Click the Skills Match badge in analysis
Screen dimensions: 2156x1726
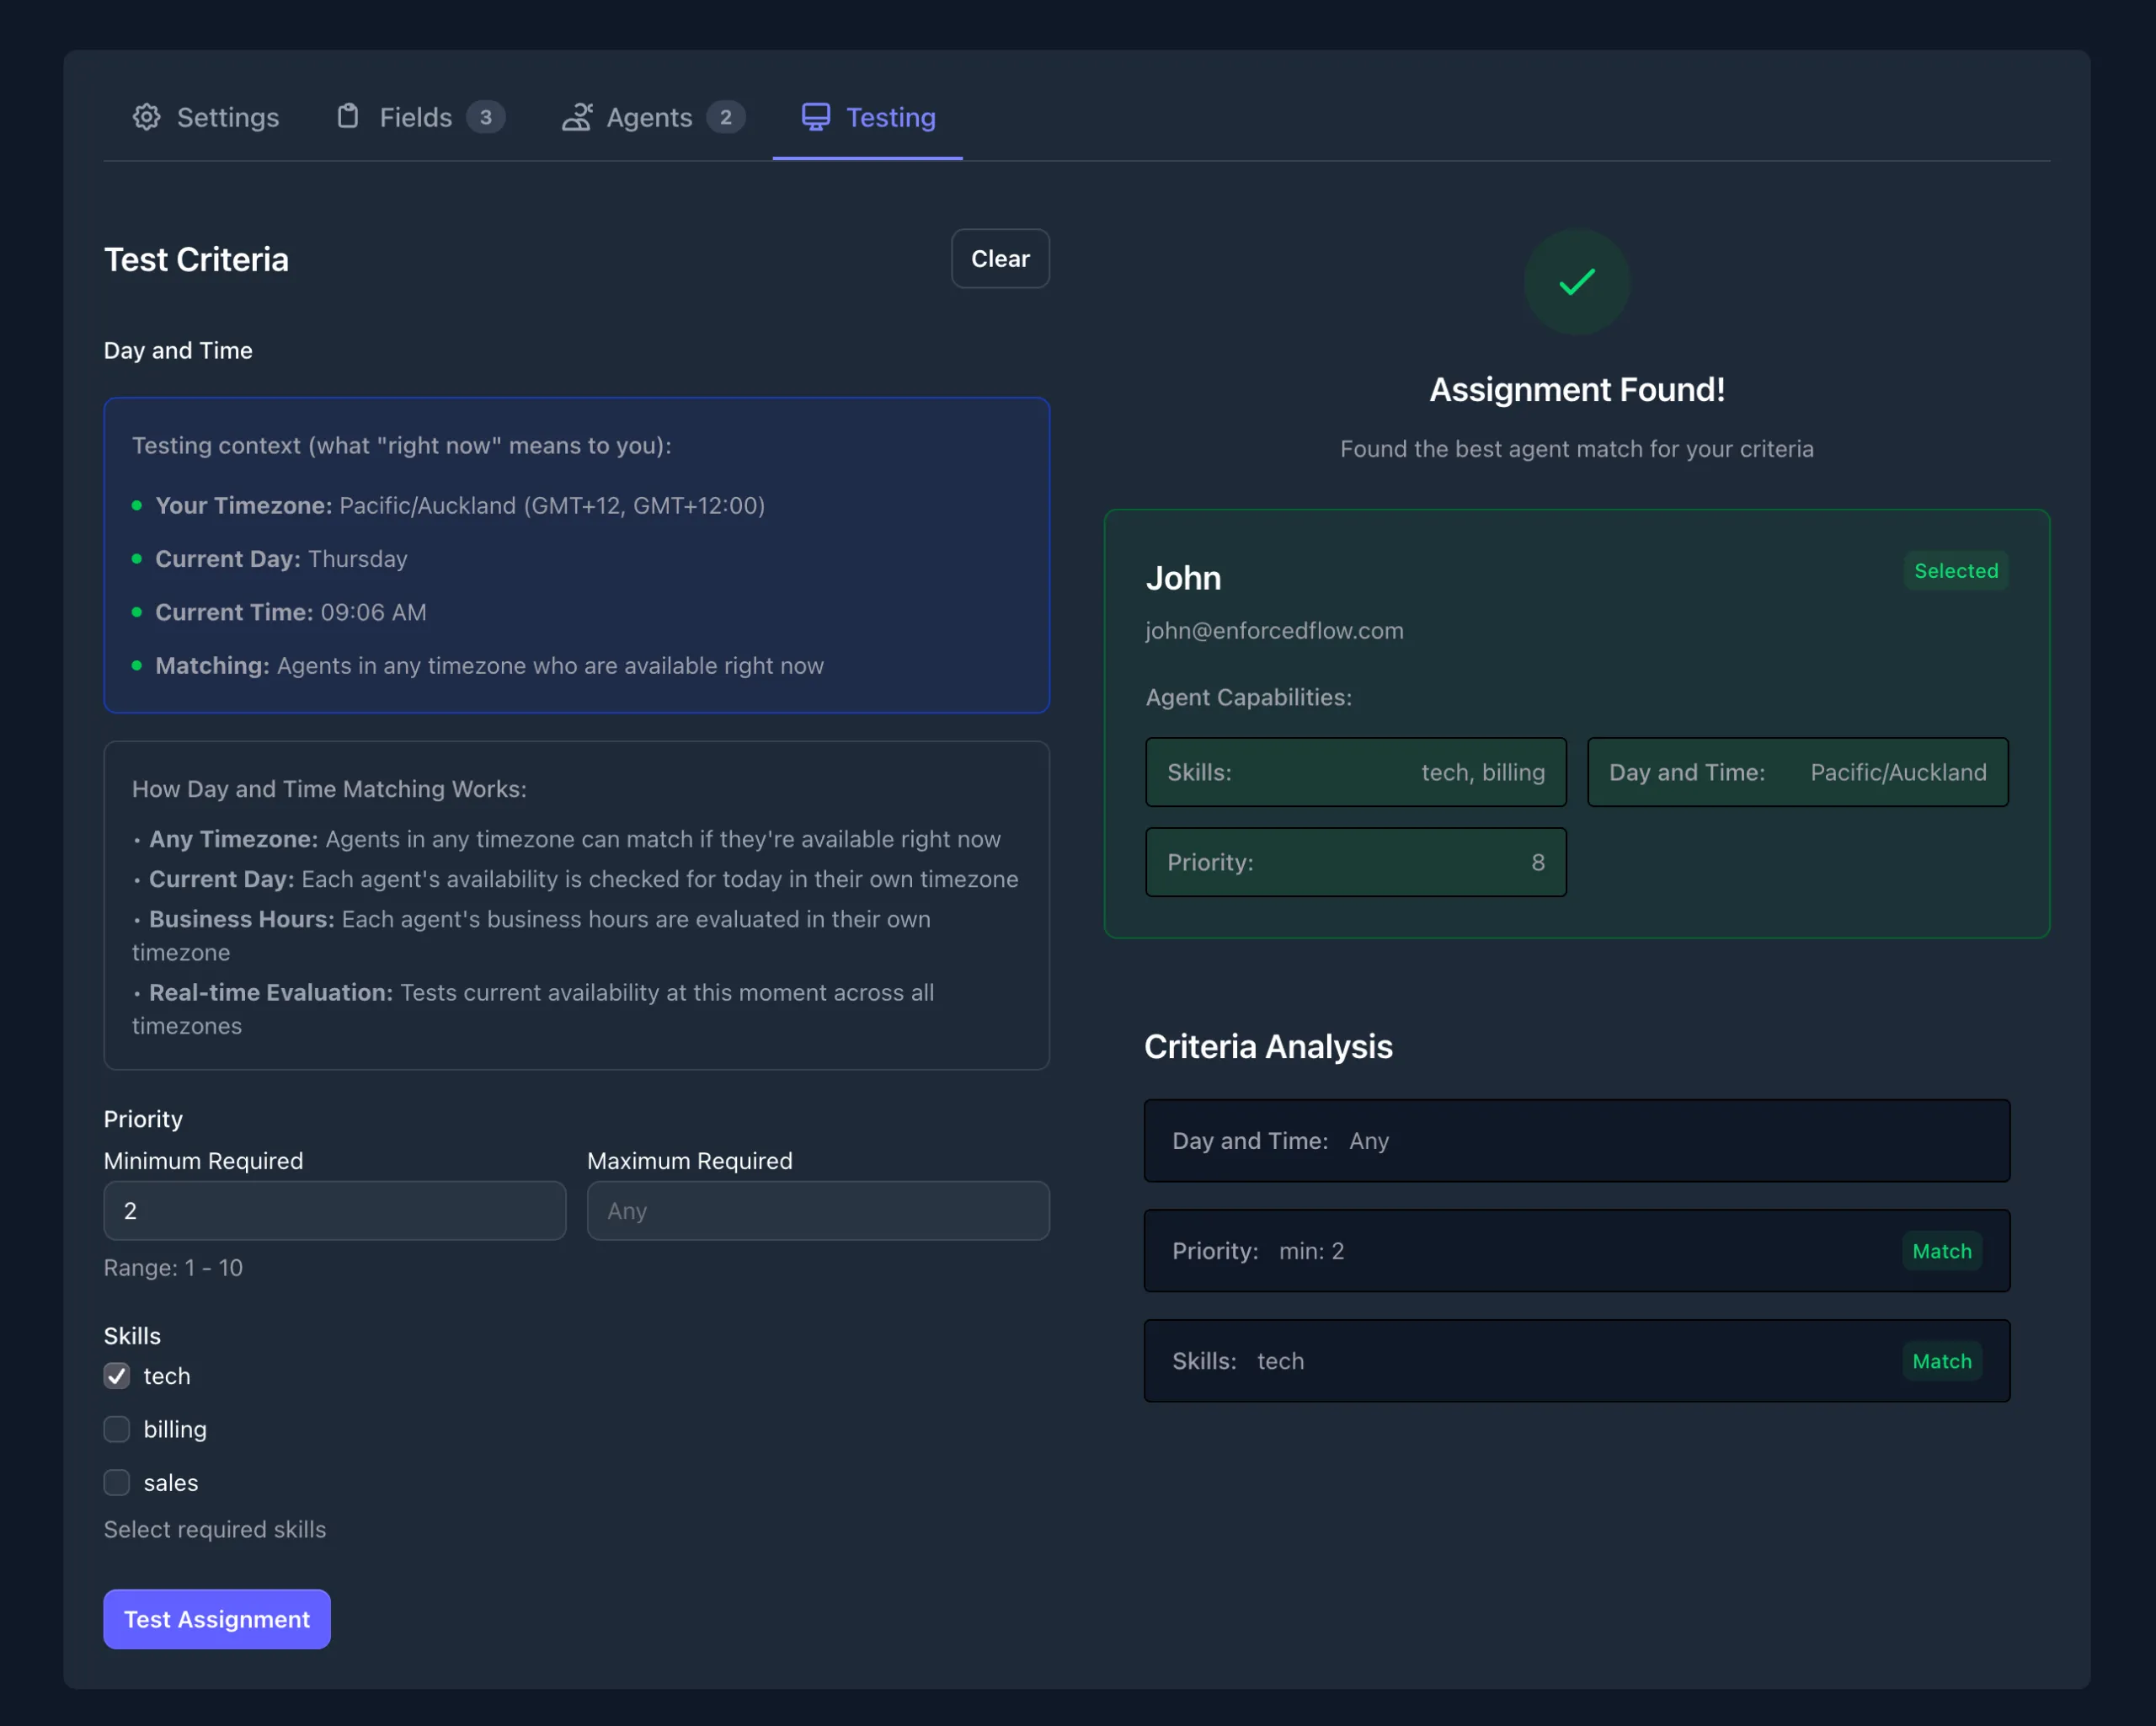tap(1941, 1361)
